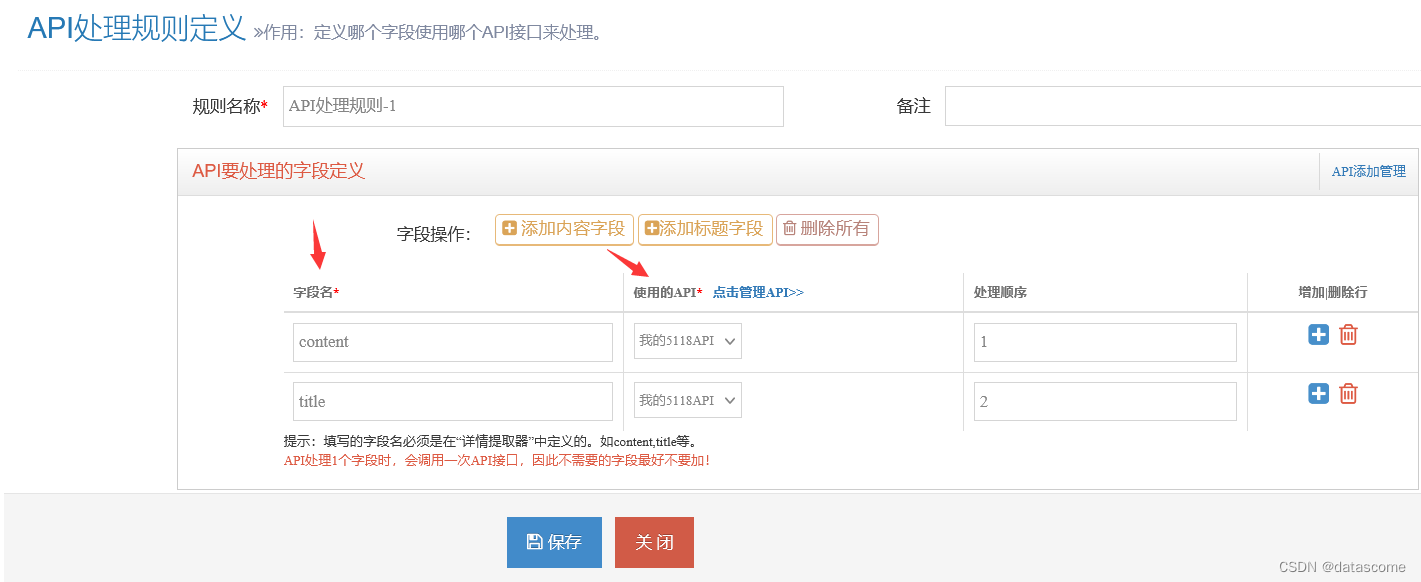Click processing order input with value 1

[1105, 342]
